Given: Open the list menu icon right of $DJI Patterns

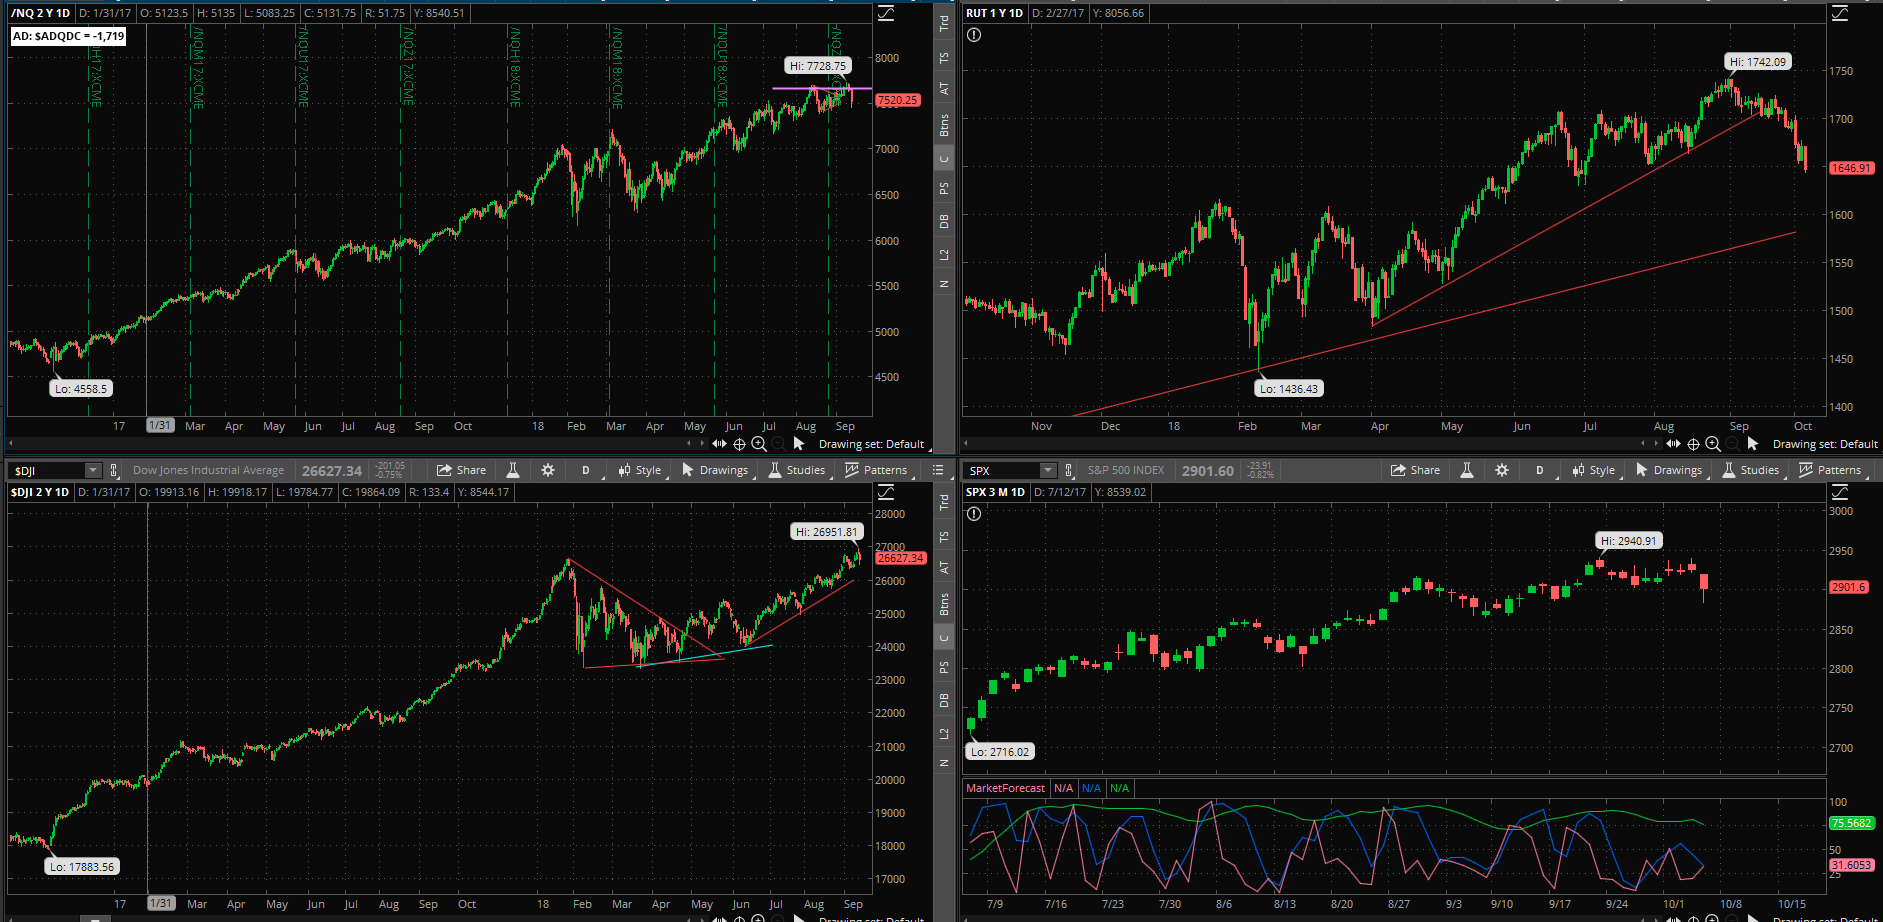Looking at the screenshot, I should click(938, 470).
